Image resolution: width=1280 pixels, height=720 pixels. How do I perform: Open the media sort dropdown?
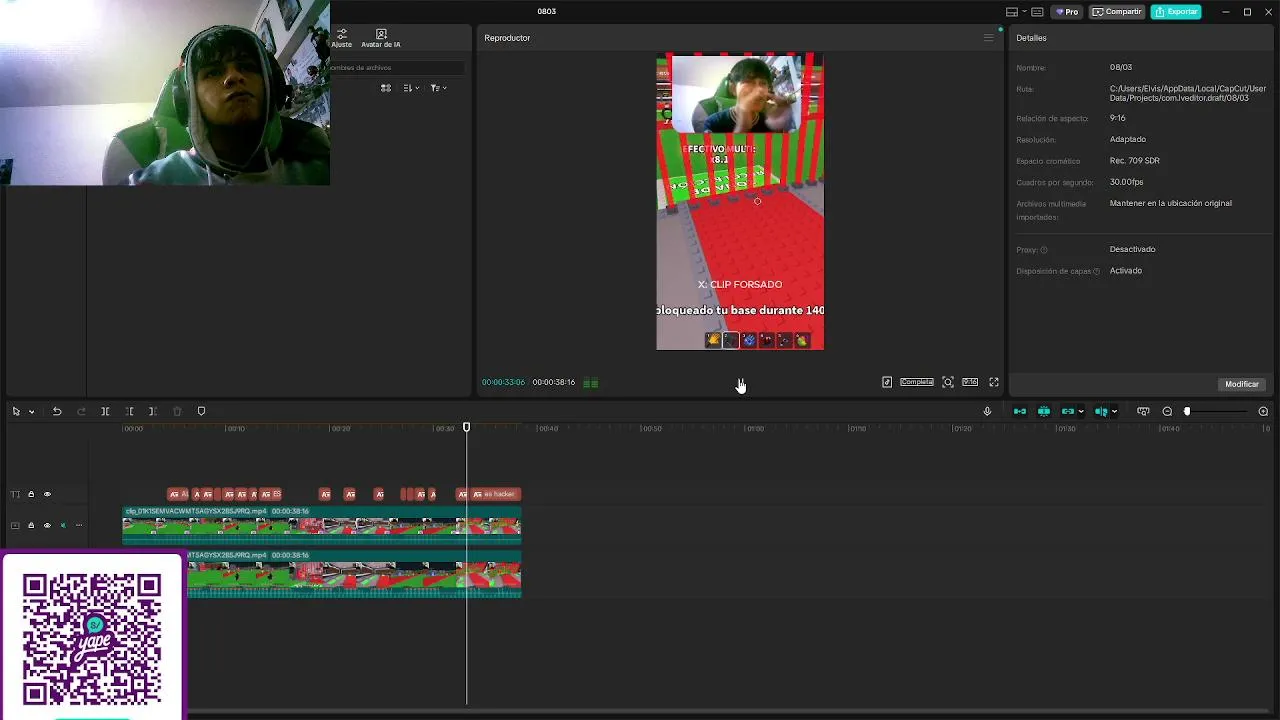(x=411, y=88)
